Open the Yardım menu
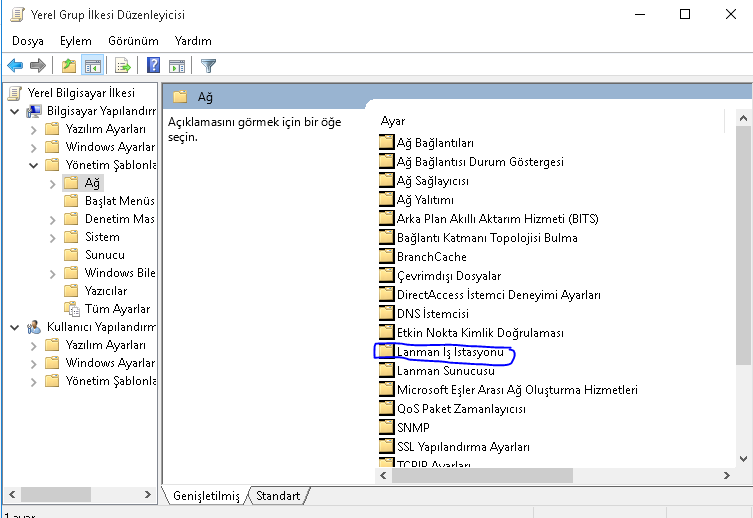This screenshot has width=753, height=518. (x=193, y=41)
